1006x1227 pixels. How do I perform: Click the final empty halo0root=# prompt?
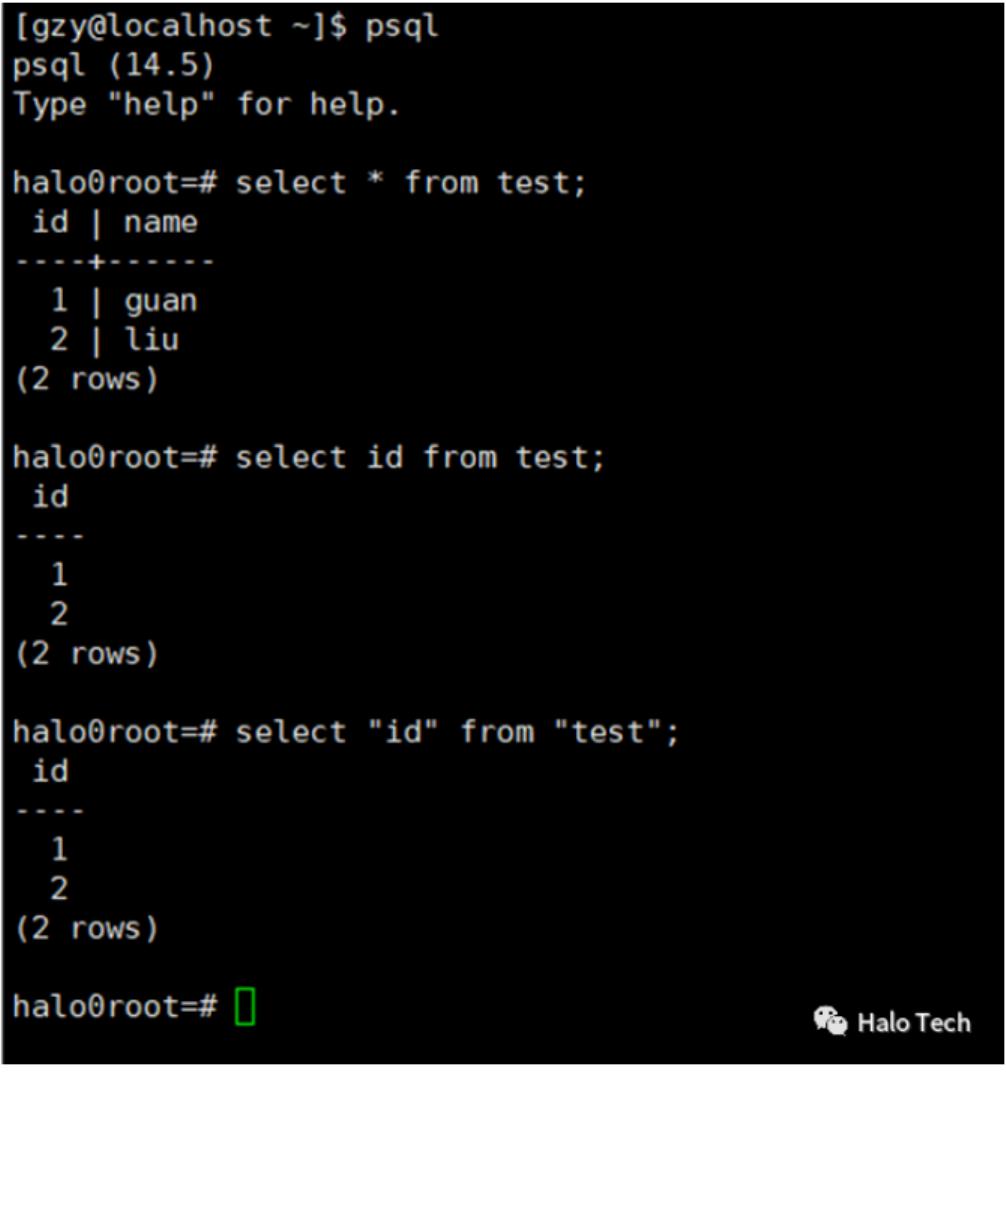115,1007
